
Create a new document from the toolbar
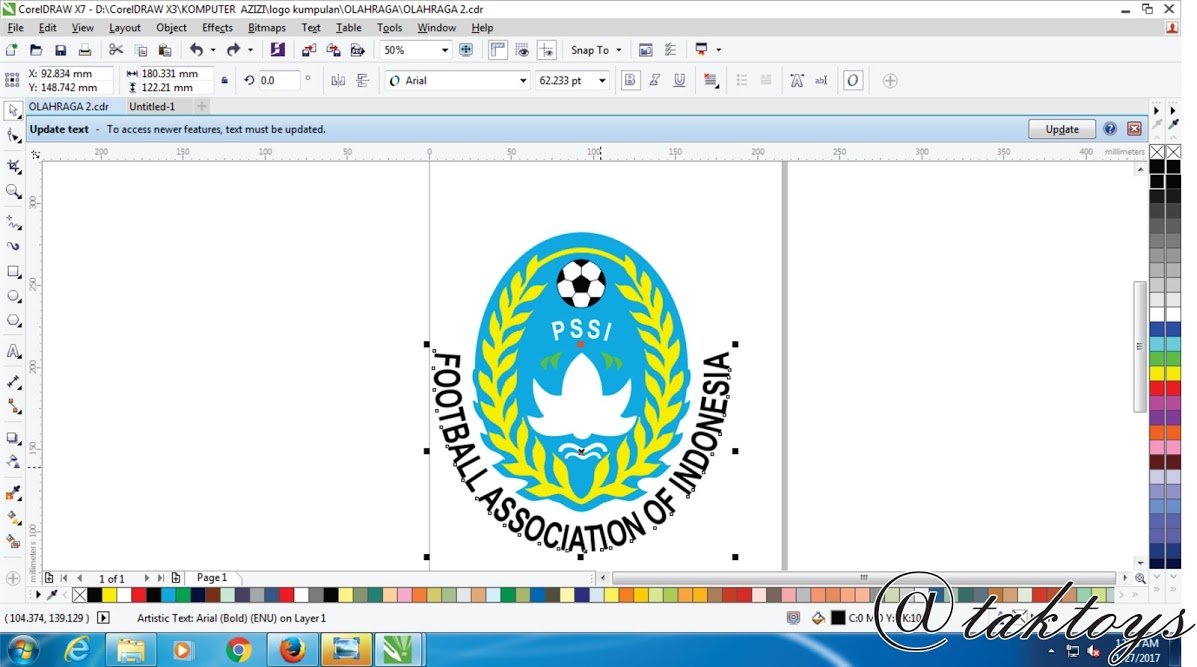(x=11, y=50)
